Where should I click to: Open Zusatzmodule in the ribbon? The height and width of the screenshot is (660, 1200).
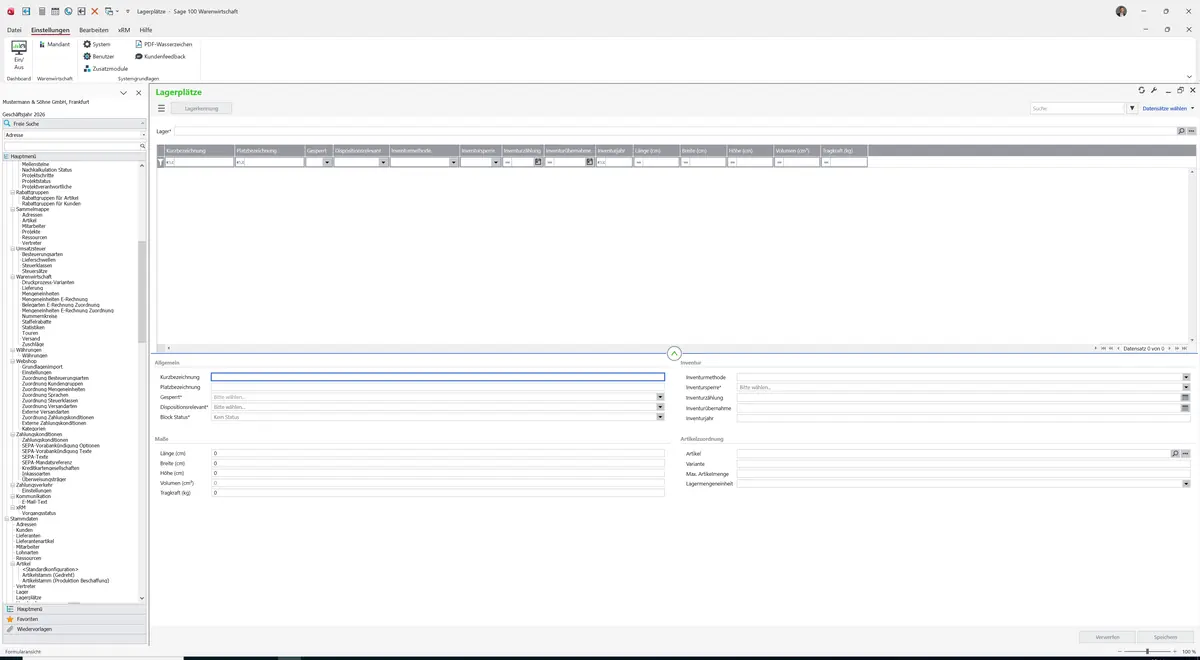(106, 68)
